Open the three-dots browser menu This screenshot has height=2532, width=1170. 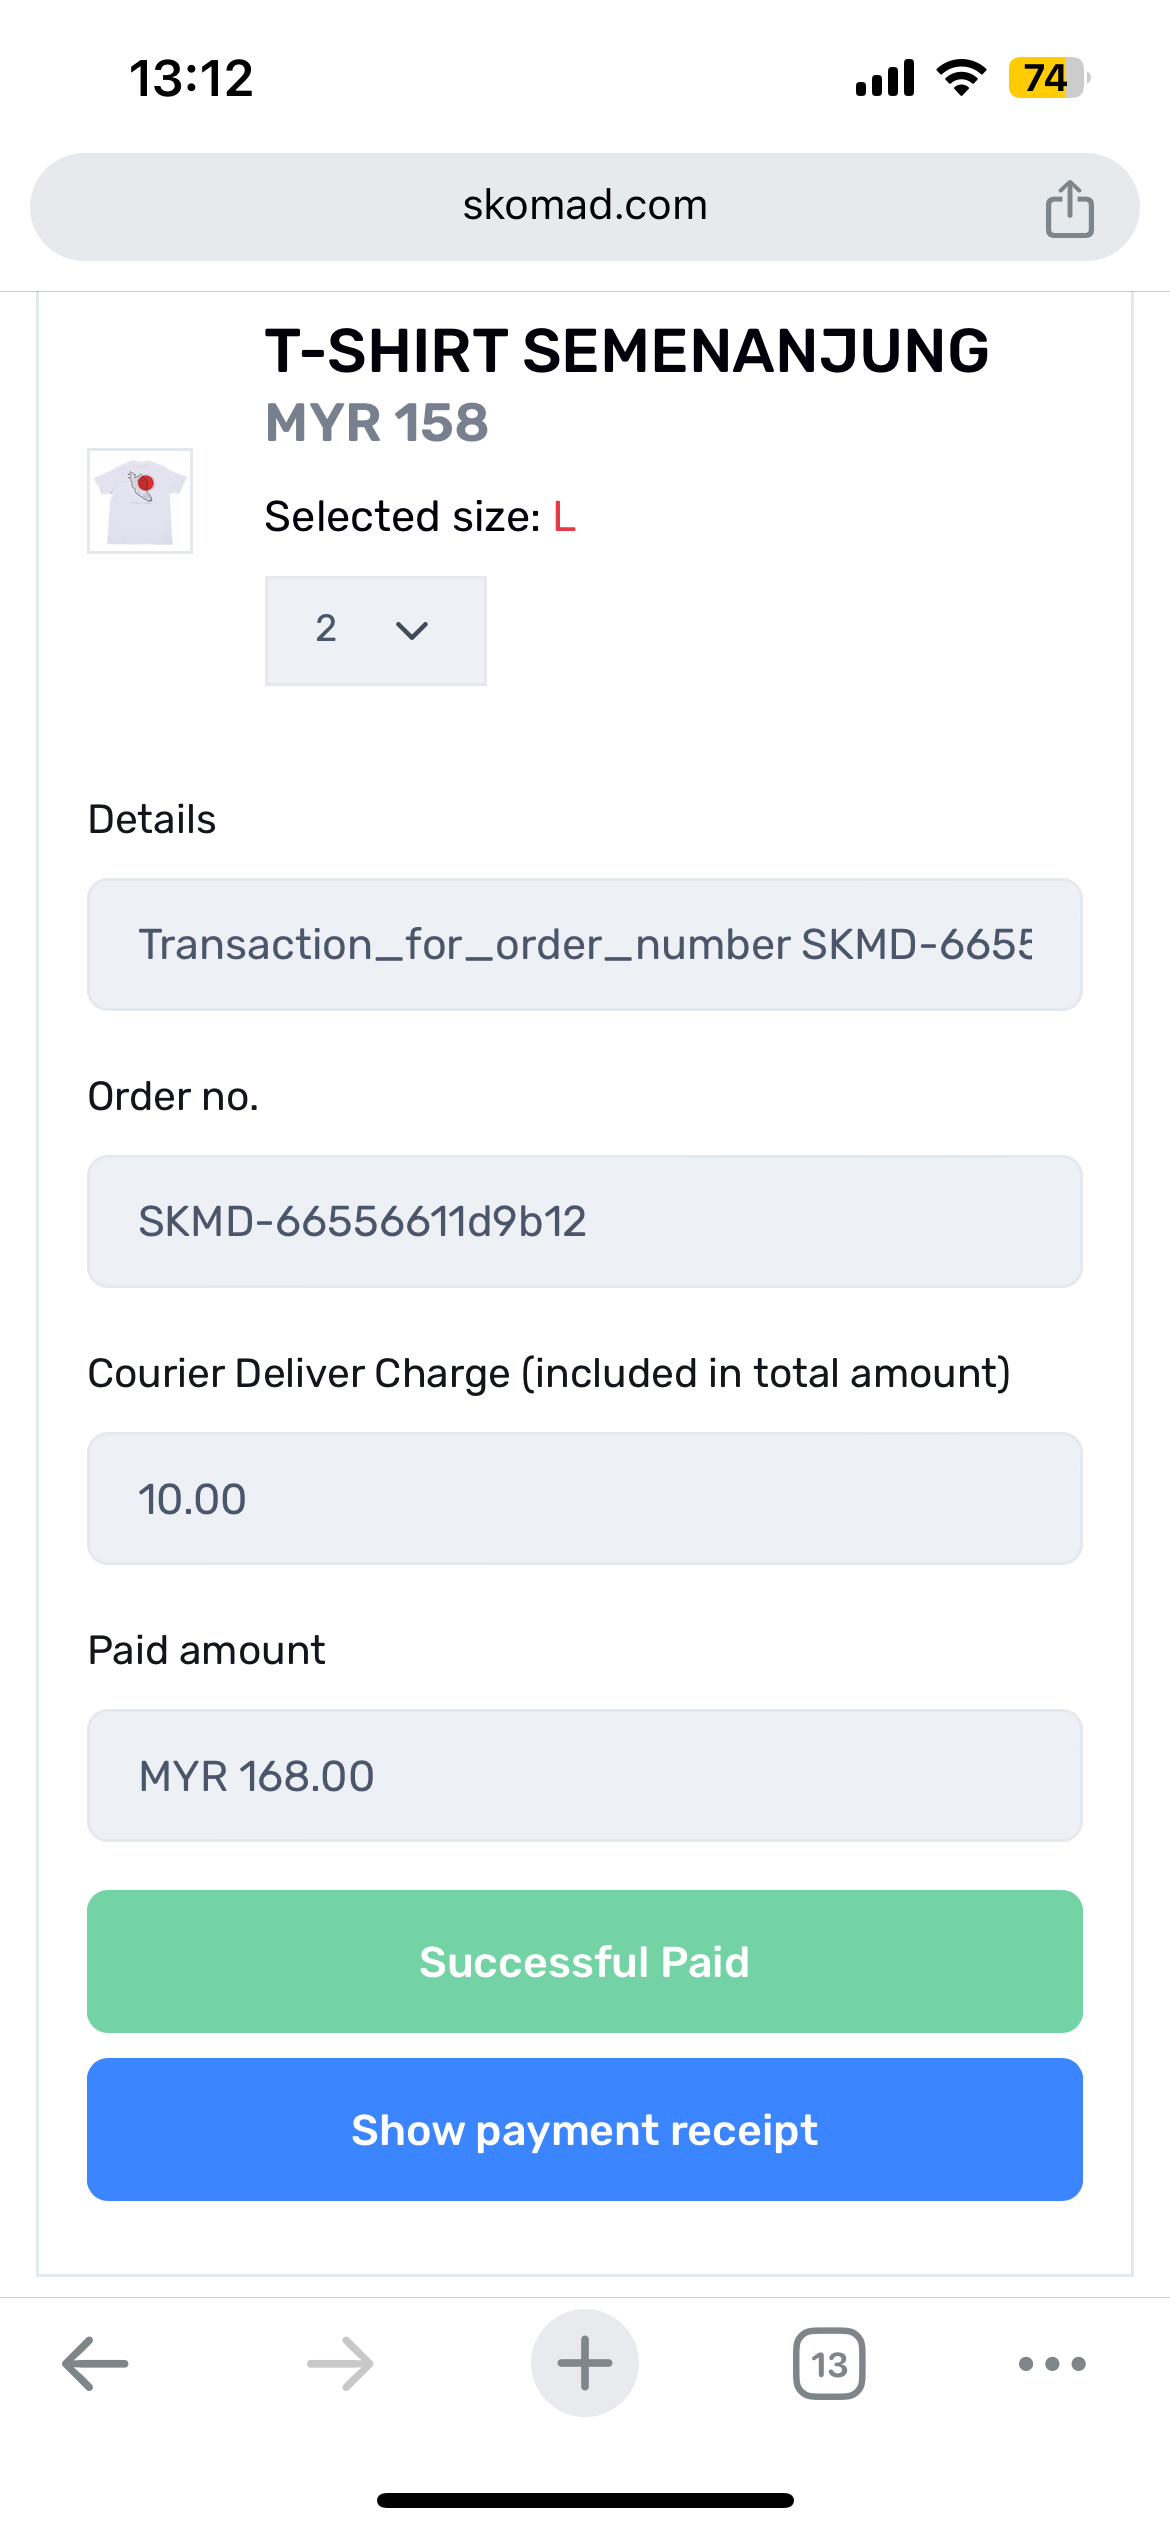1051,2363
